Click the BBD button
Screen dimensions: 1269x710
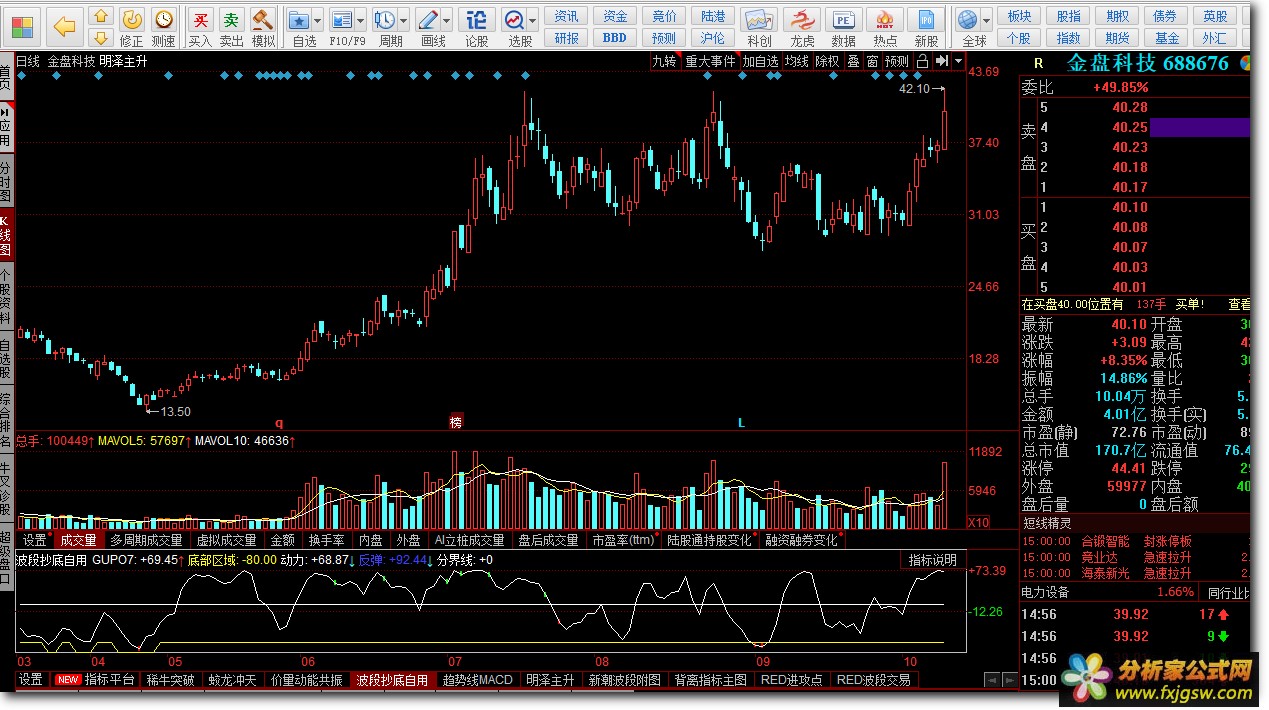pos(615,38)
